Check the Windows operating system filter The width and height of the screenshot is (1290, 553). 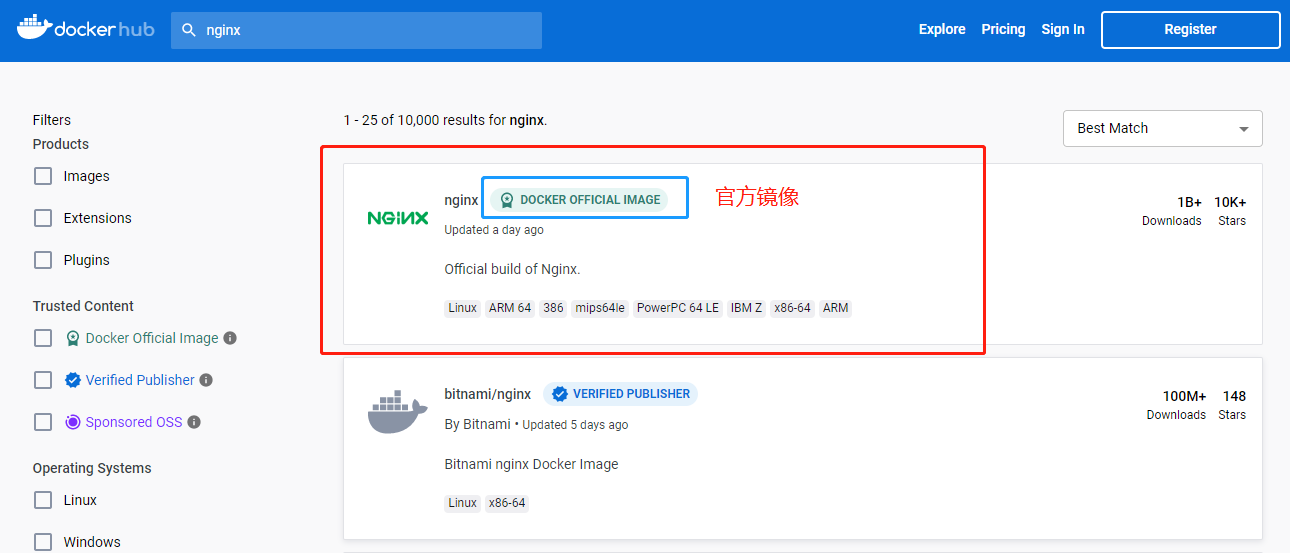(43, 542)
